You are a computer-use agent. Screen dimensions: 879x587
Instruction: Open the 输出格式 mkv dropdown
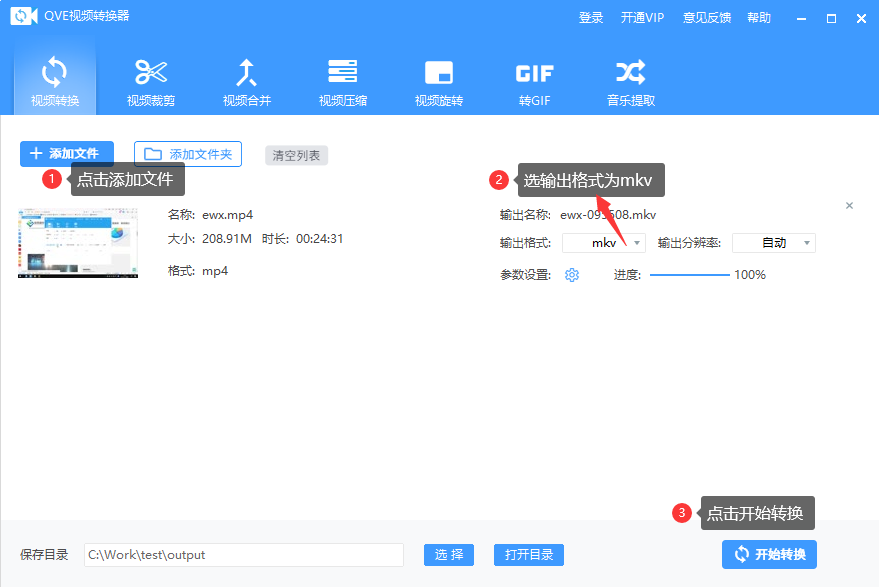[x=604, y=243]
